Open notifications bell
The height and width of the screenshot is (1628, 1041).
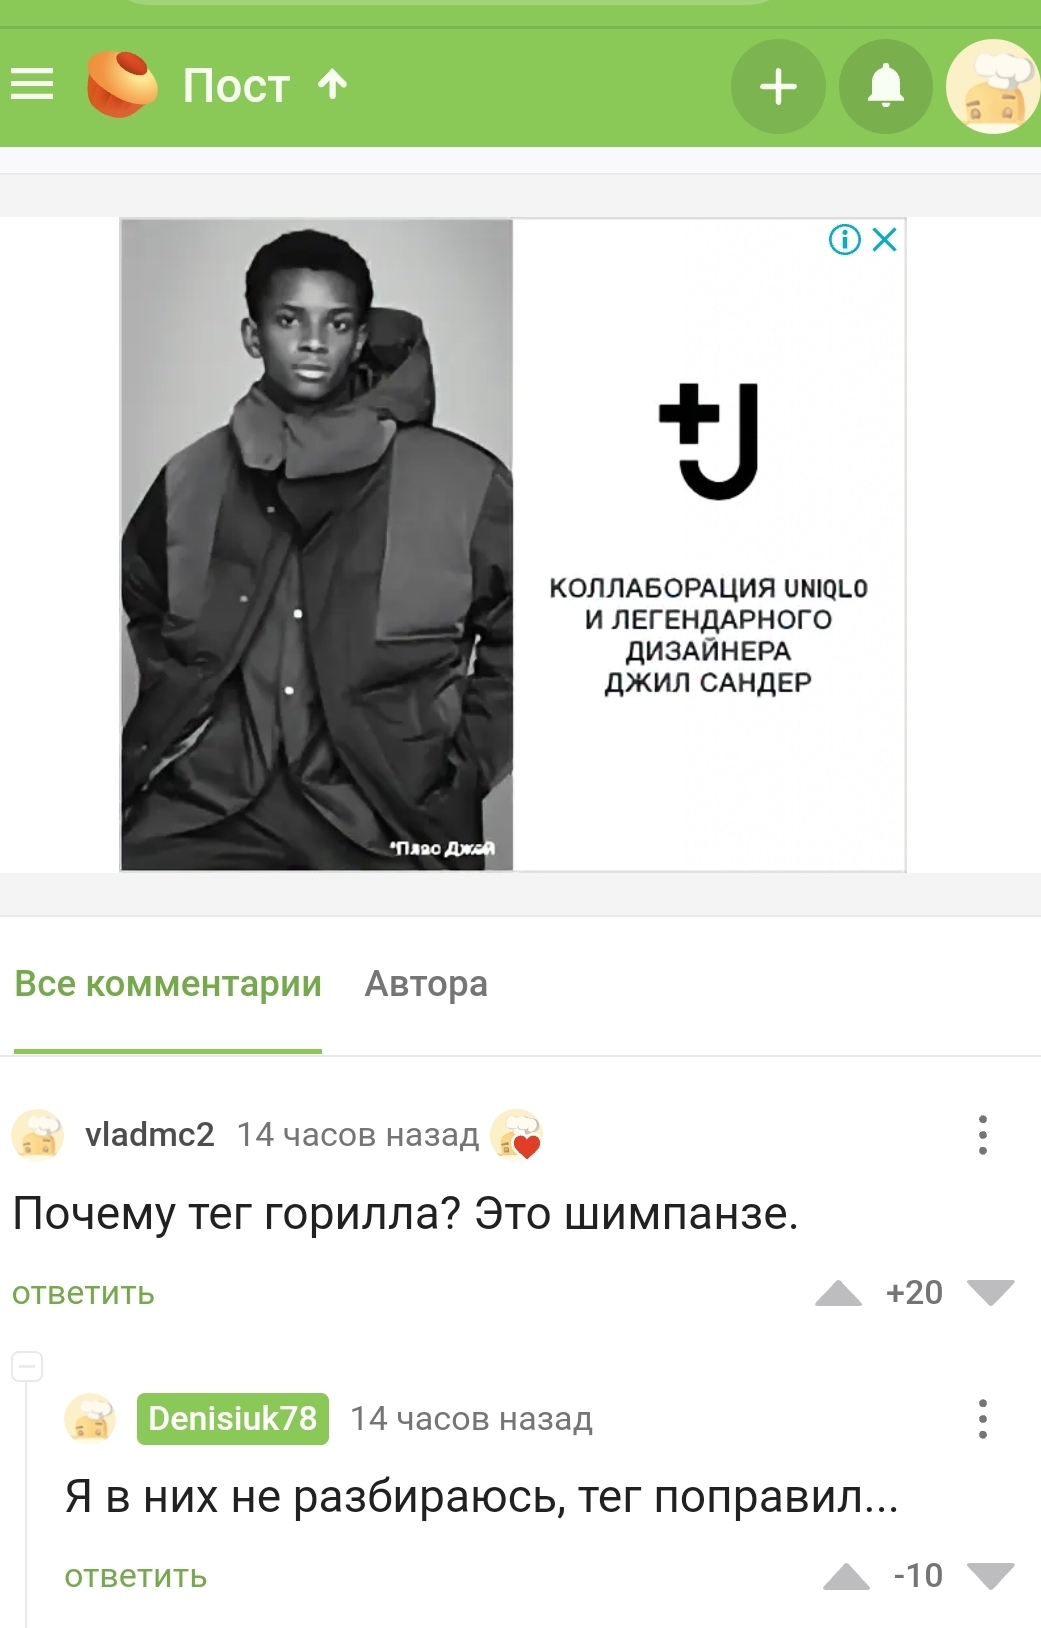click(x=885, y=87)
